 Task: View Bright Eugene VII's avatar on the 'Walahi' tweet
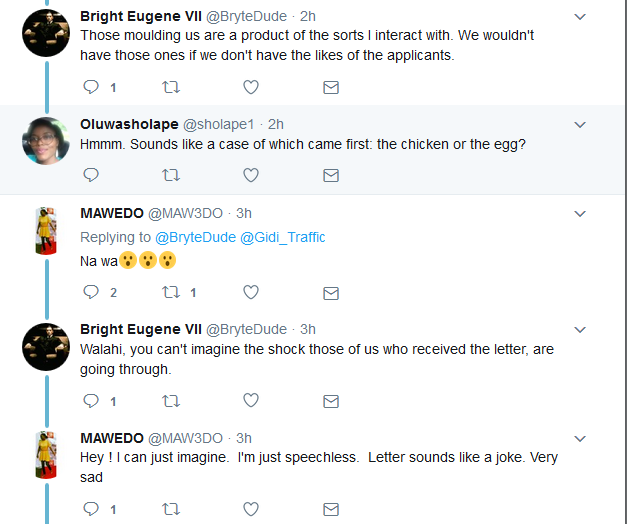click(x=44, y=345)
